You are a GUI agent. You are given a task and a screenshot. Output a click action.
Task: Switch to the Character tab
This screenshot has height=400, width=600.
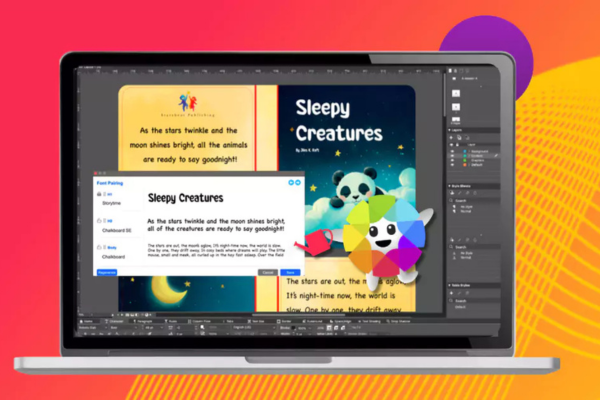coord(114,321)
